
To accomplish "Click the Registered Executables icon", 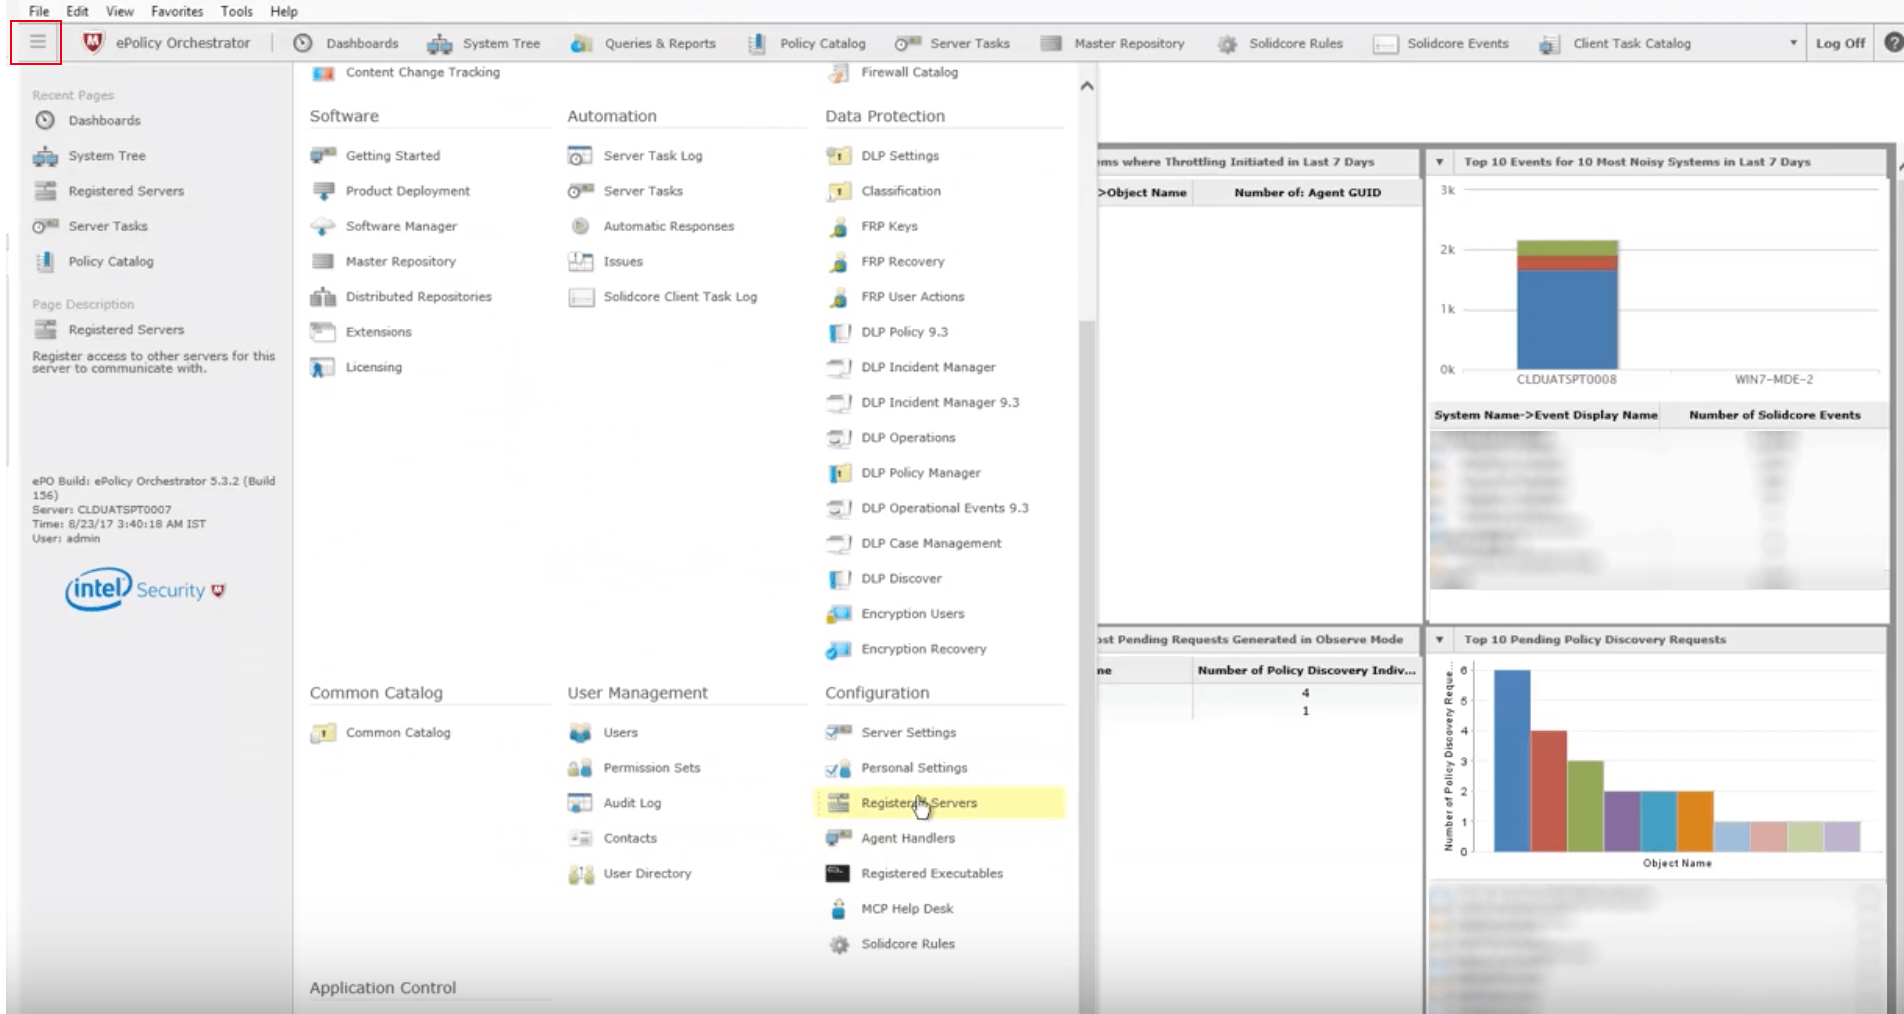I will tap(838, 873).
